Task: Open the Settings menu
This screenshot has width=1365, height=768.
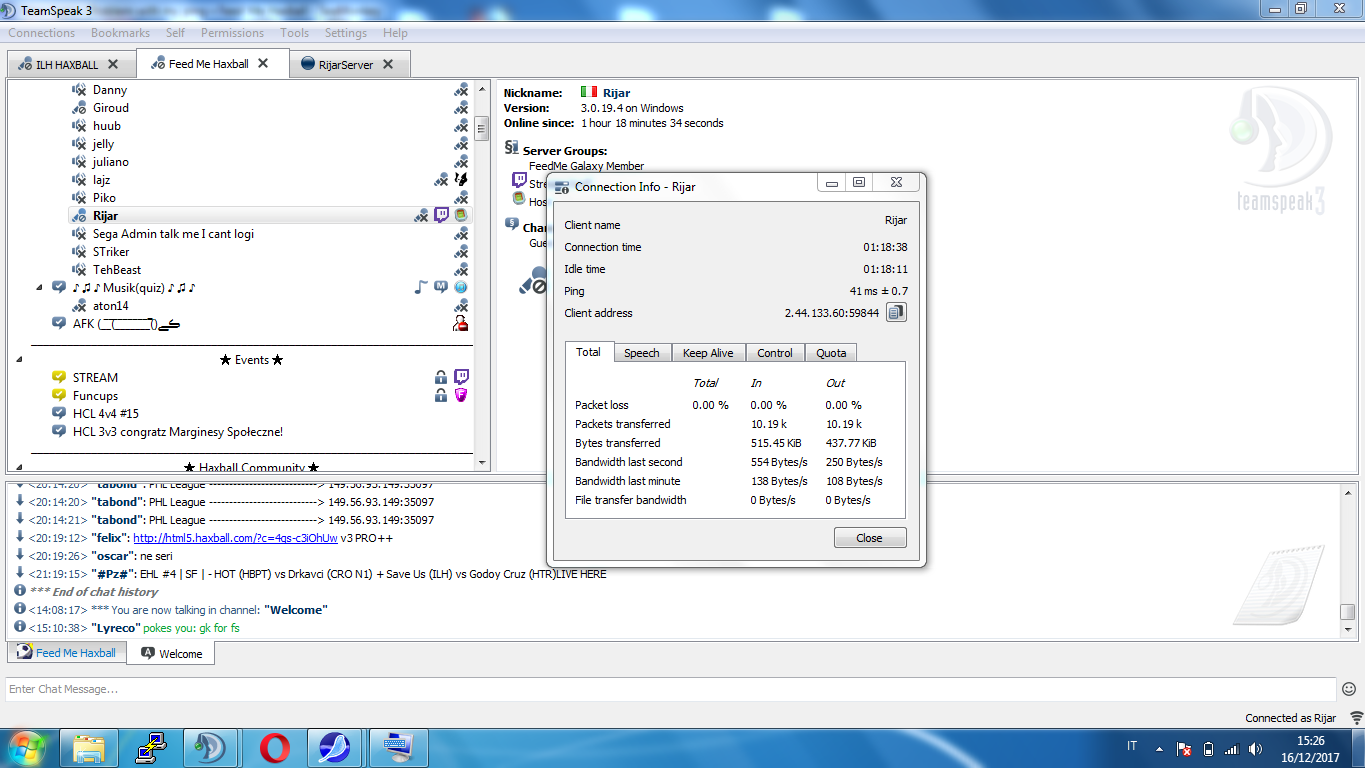Action: click(346, 33)
